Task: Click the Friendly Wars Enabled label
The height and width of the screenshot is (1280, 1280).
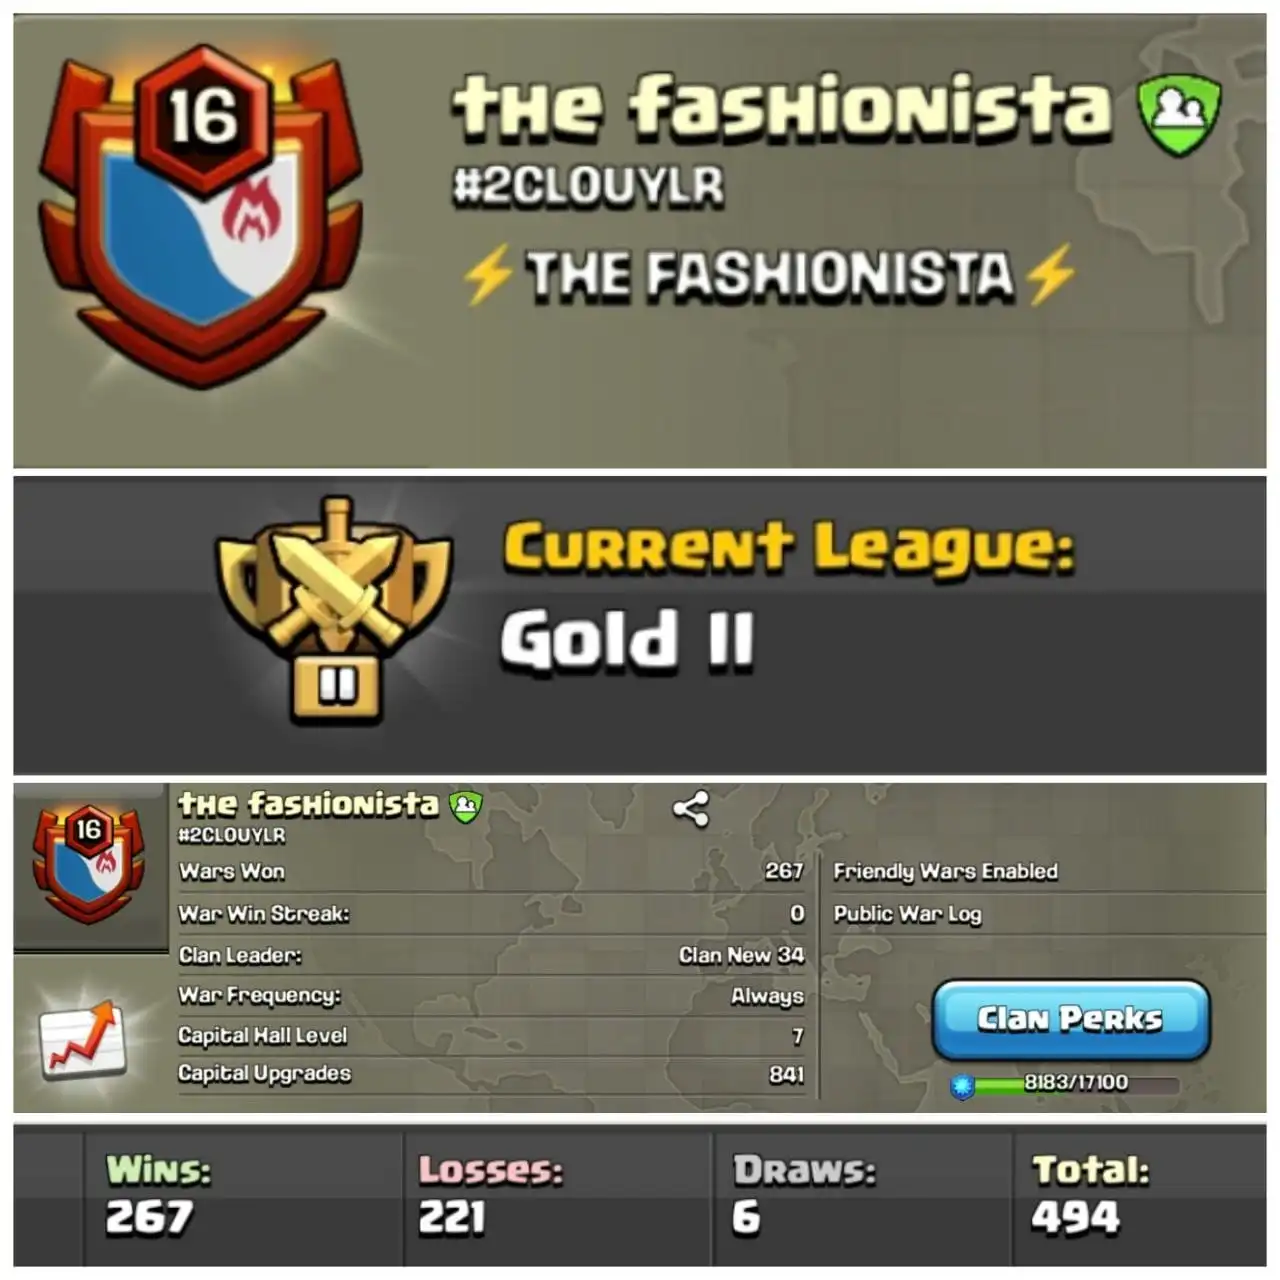Action: coord(945,872)
